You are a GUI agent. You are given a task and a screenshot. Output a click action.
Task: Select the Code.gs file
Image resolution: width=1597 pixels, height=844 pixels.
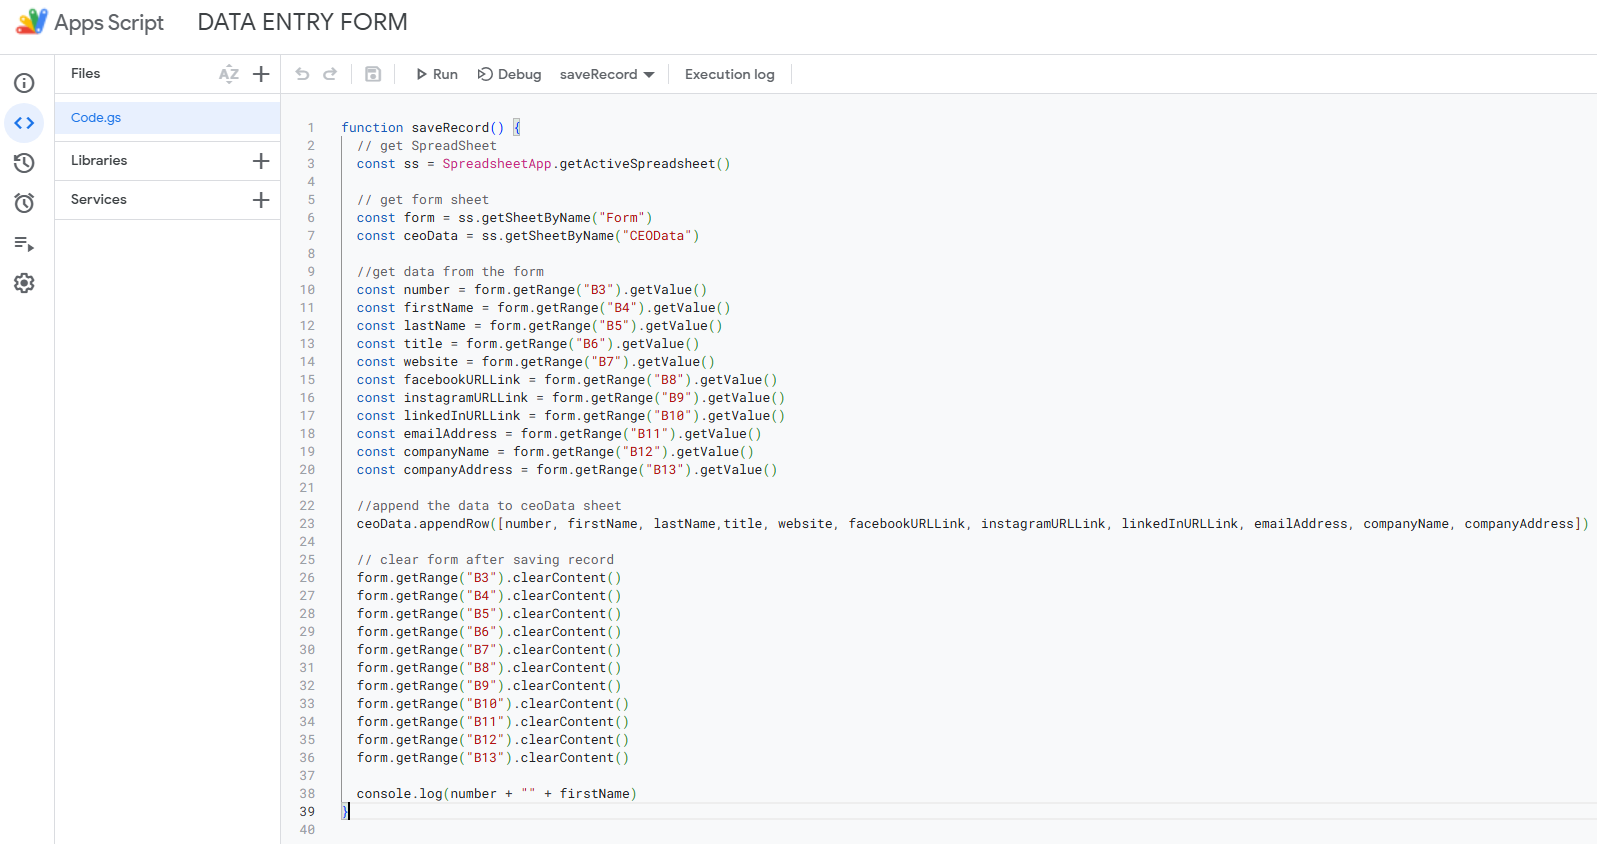(x=96, y=118)
